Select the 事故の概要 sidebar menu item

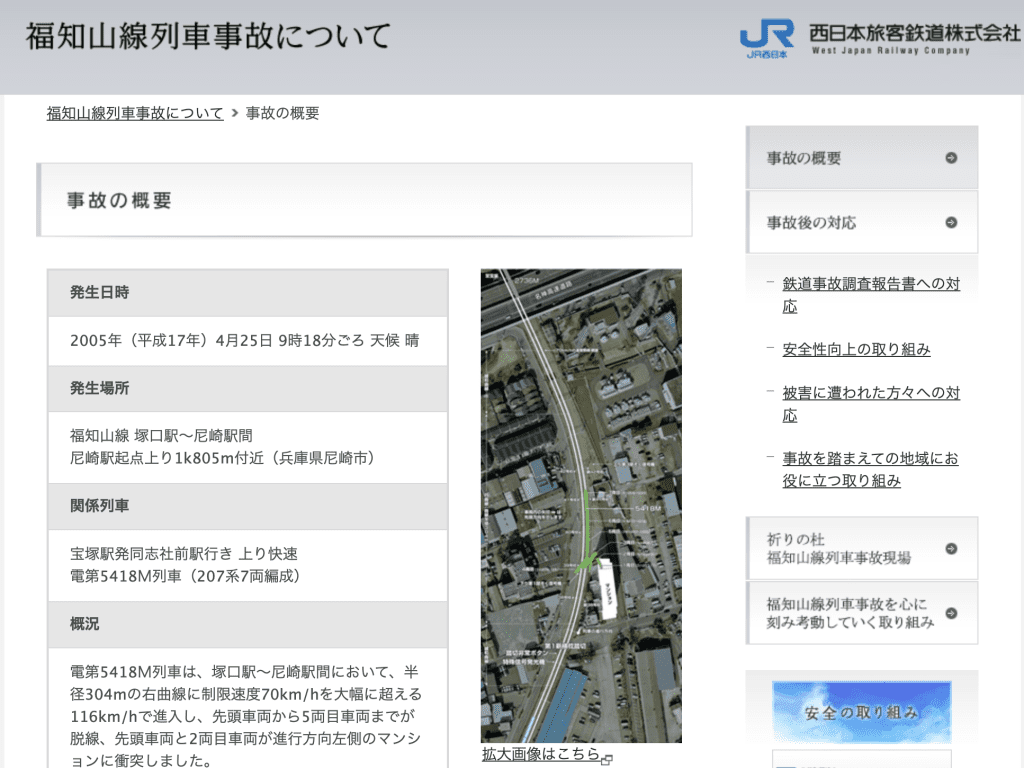tap(804, 158)
